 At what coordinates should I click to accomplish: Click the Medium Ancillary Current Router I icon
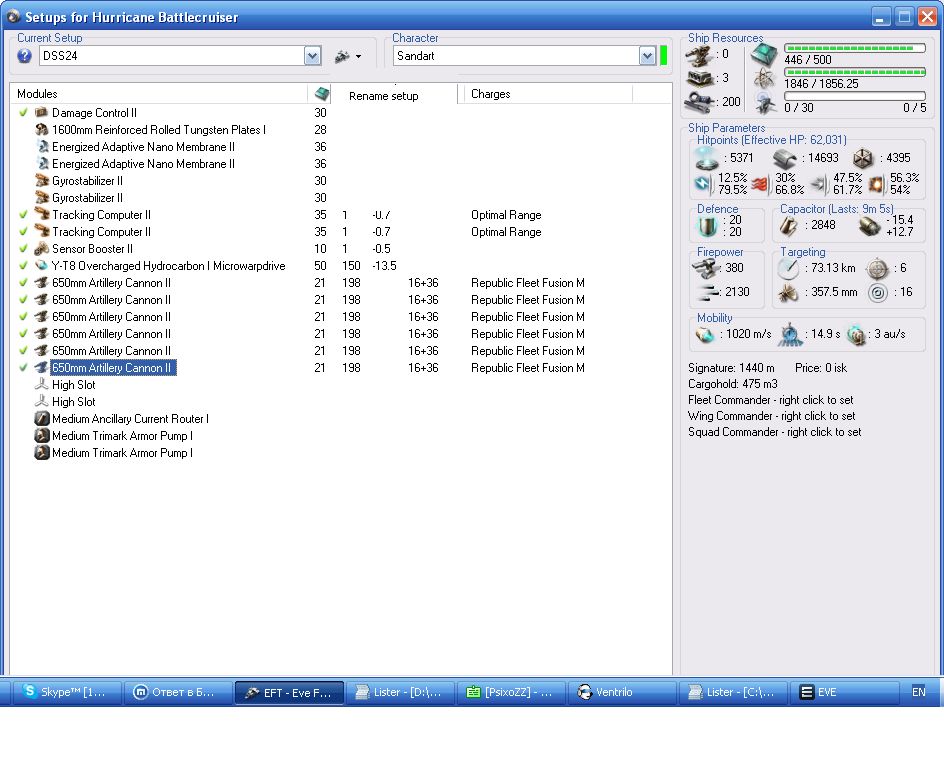pyautogui.click(x=42, y=419)
